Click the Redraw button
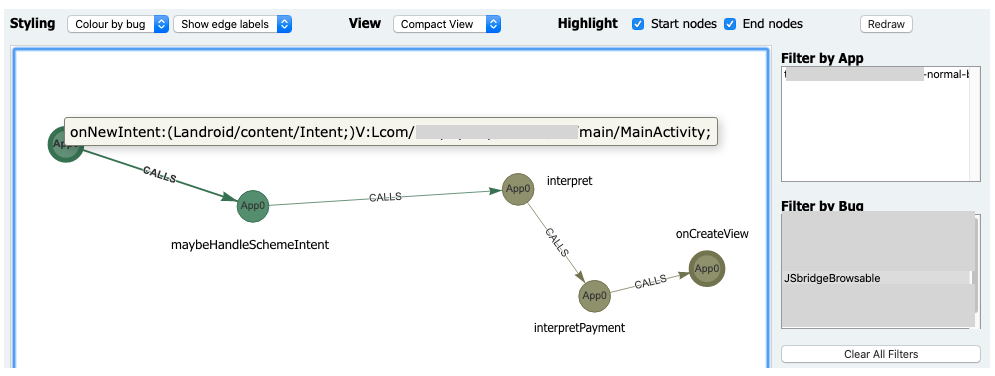Image resolution: width=995 pixels, height=376 pixels. (x=886, y=24)
